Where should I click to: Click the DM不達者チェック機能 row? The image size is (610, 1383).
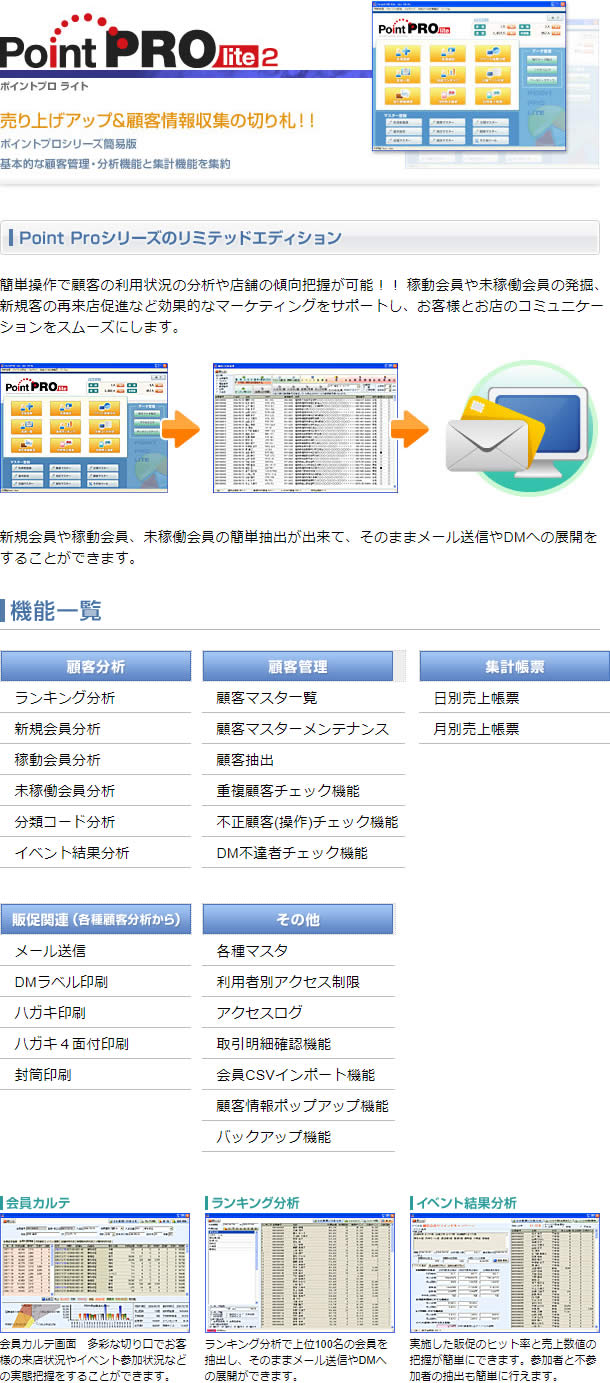304,852
